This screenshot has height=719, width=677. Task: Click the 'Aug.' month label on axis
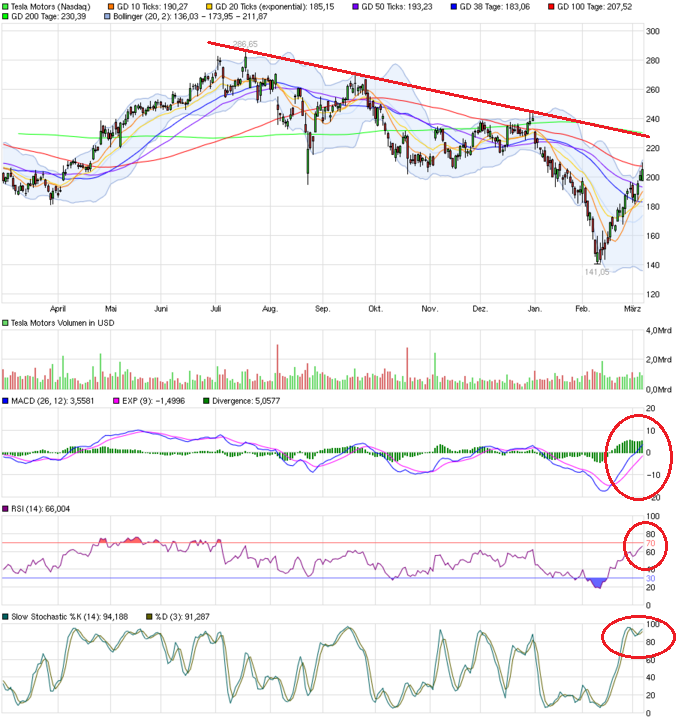[270, 309]
